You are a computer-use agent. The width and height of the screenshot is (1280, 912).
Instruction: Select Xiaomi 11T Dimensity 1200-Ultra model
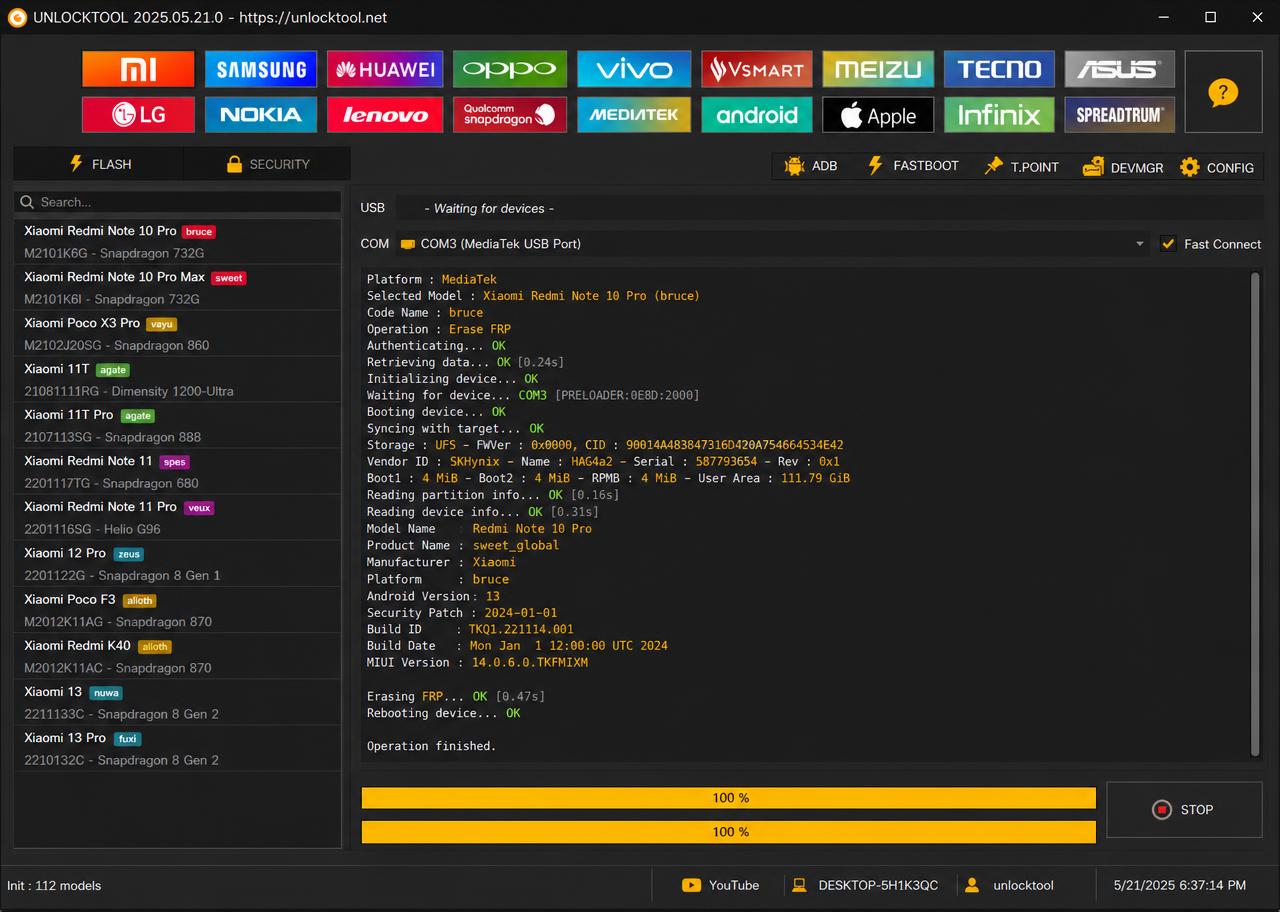(x=178, y=380)
